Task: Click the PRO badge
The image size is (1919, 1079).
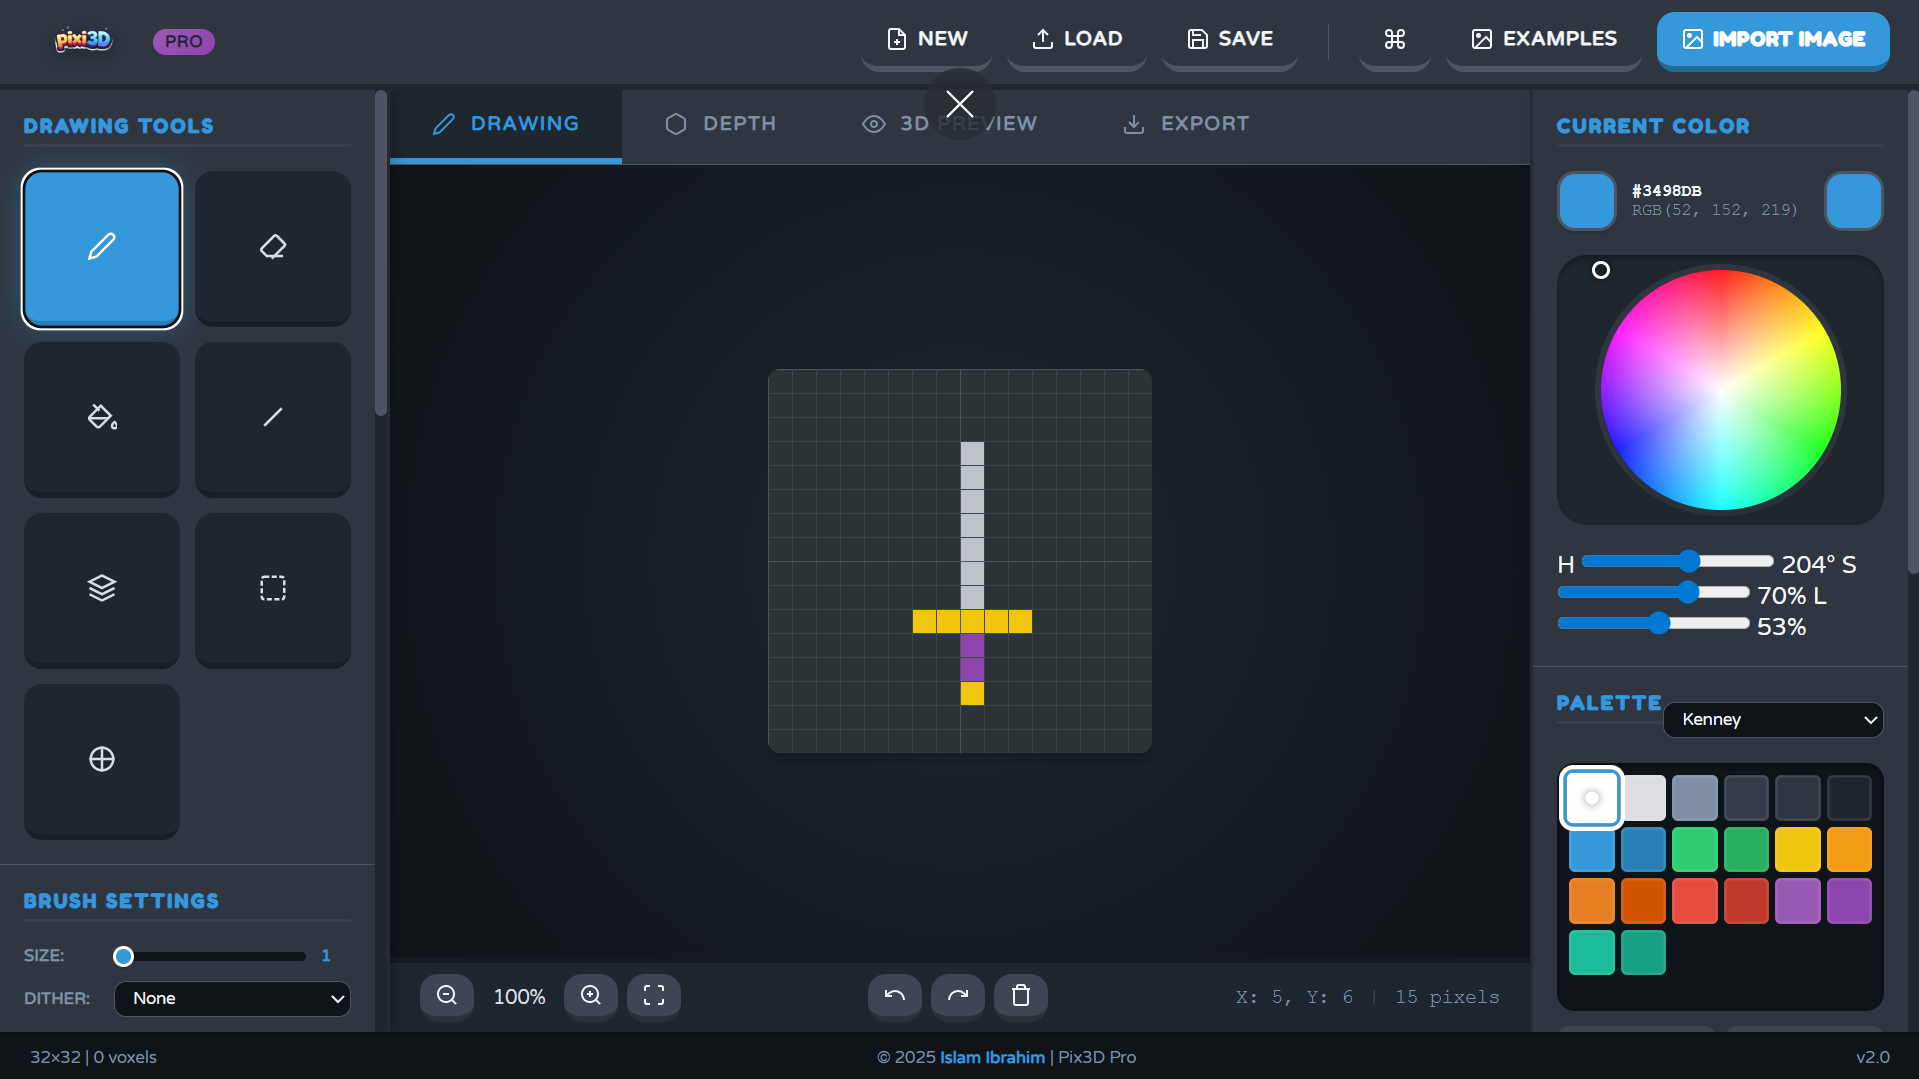Action: [x=184, y=41]
